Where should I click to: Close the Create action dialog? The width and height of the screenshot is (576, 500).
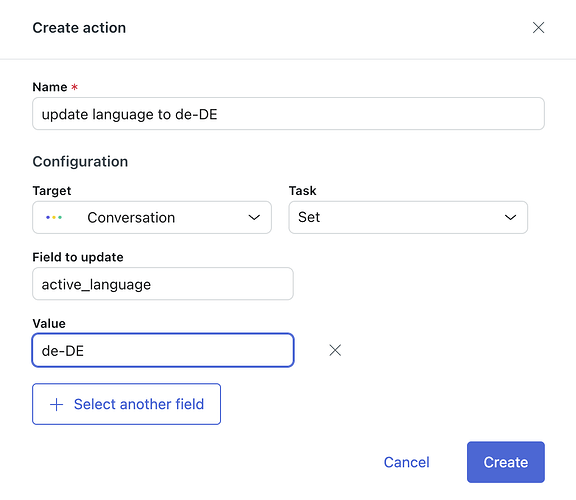[538, 28]
